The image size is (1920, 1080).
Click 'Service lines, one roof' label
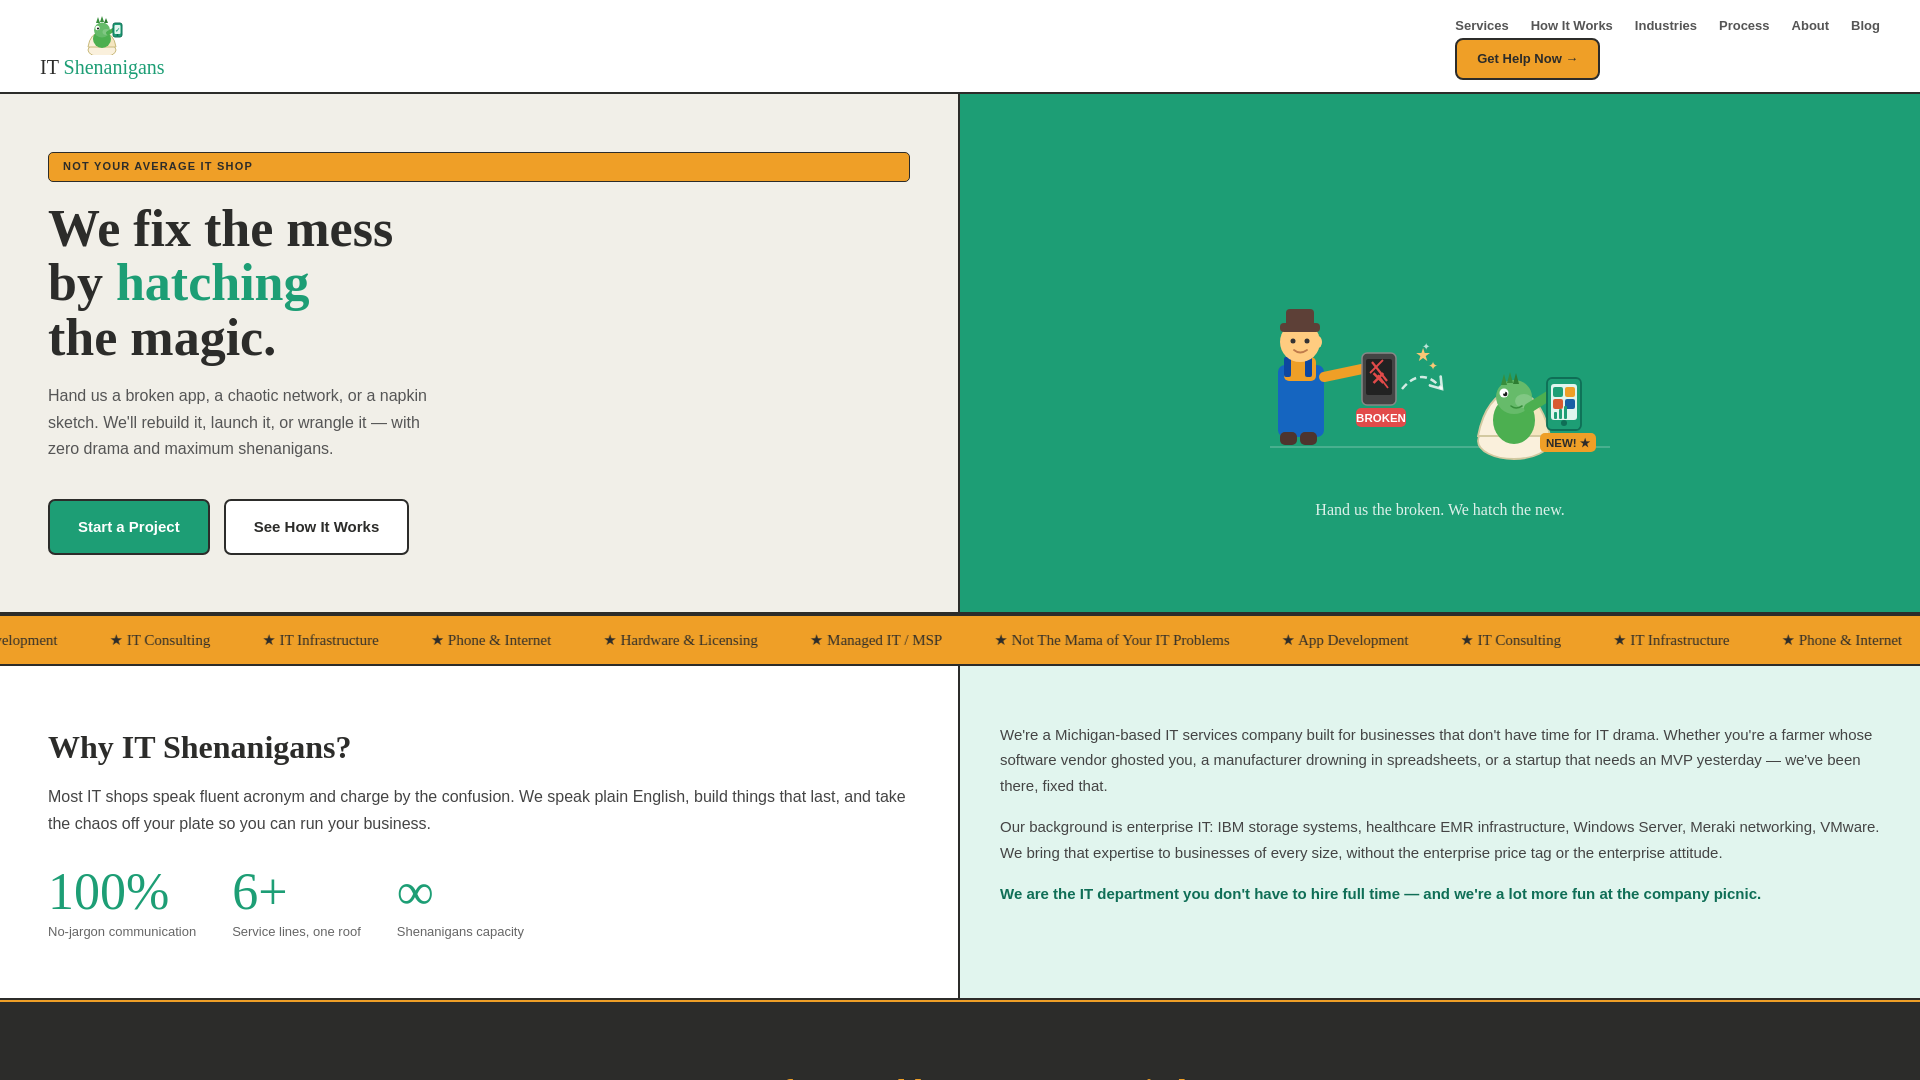click(x=296, y=932)
